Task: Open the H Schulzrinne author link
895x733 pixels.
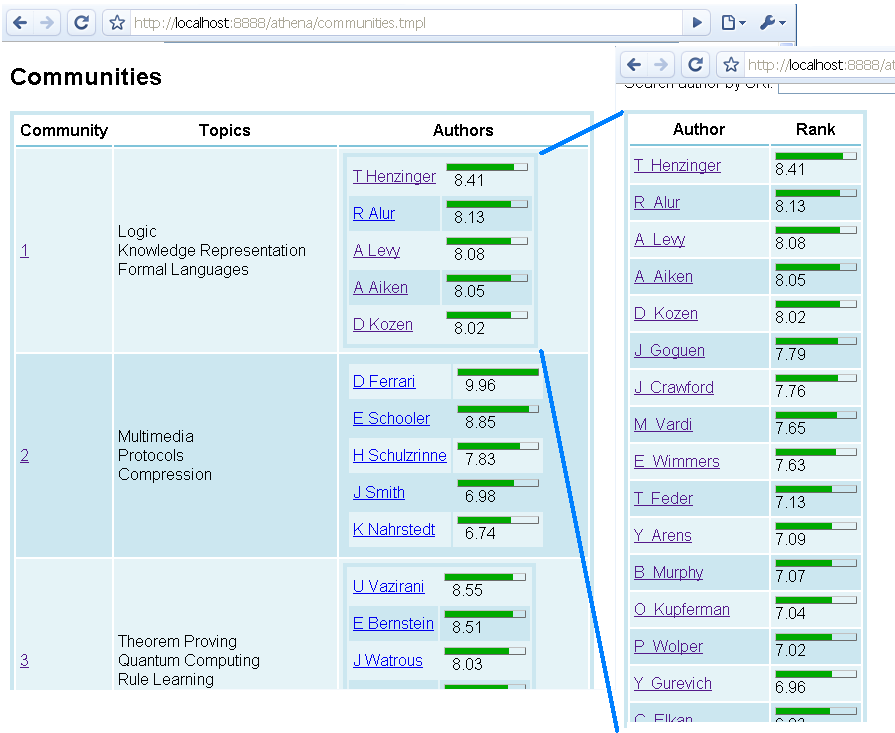Action: pos(400,456)
